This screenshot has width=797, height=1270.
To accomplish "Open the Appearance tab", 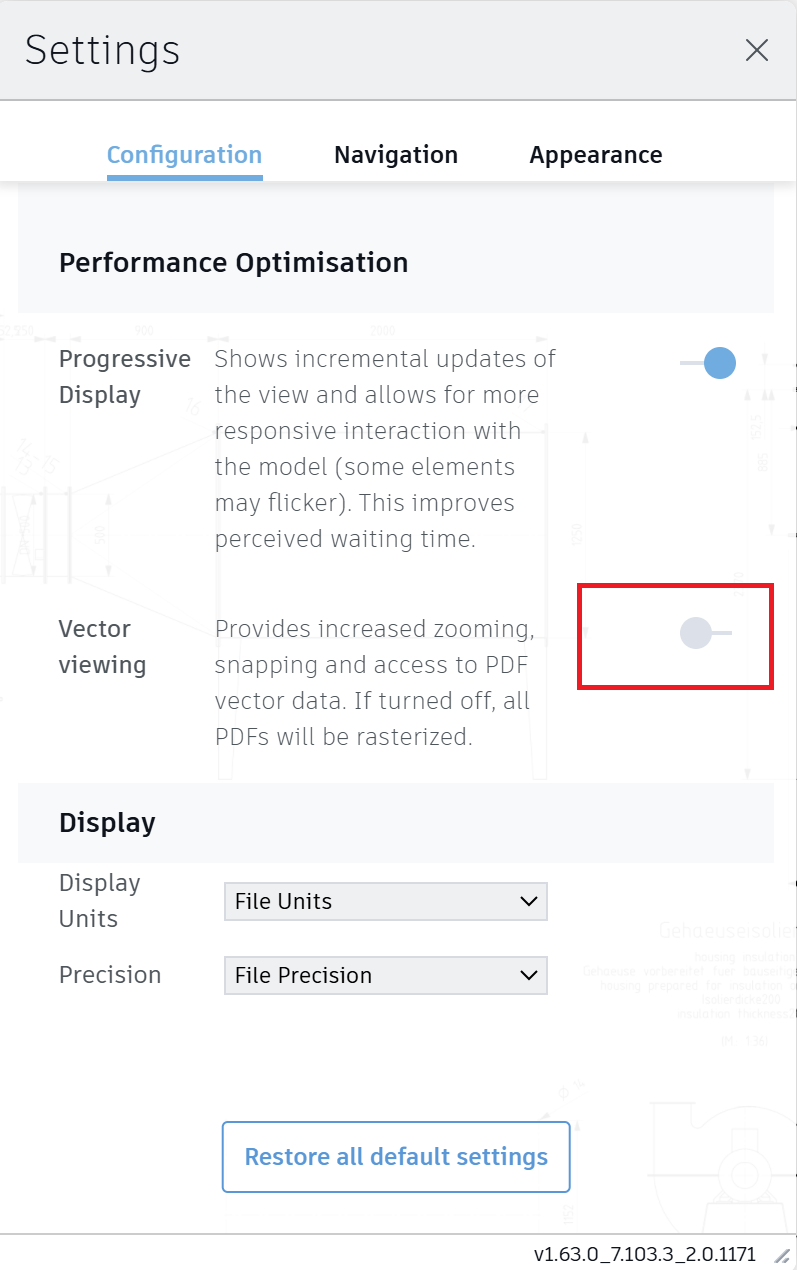I will click(x=595, y=155).
